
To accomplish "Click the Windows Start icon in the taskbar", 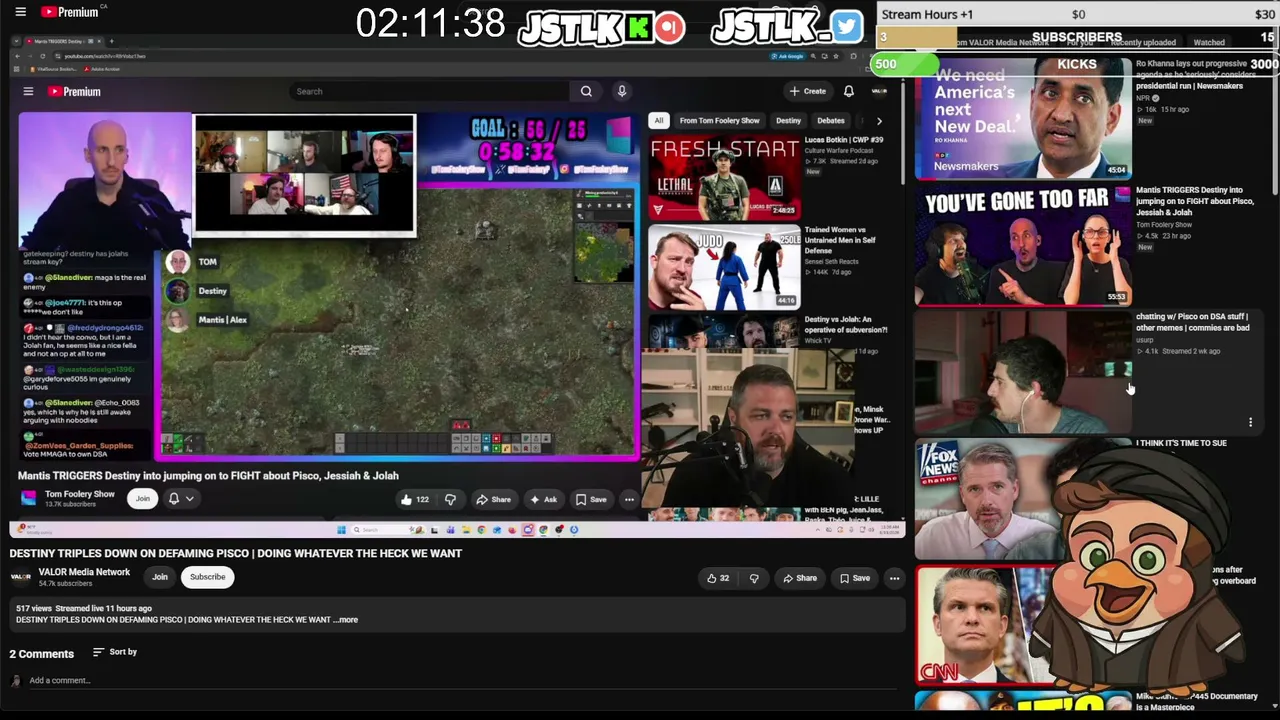I will coord(341,530).
